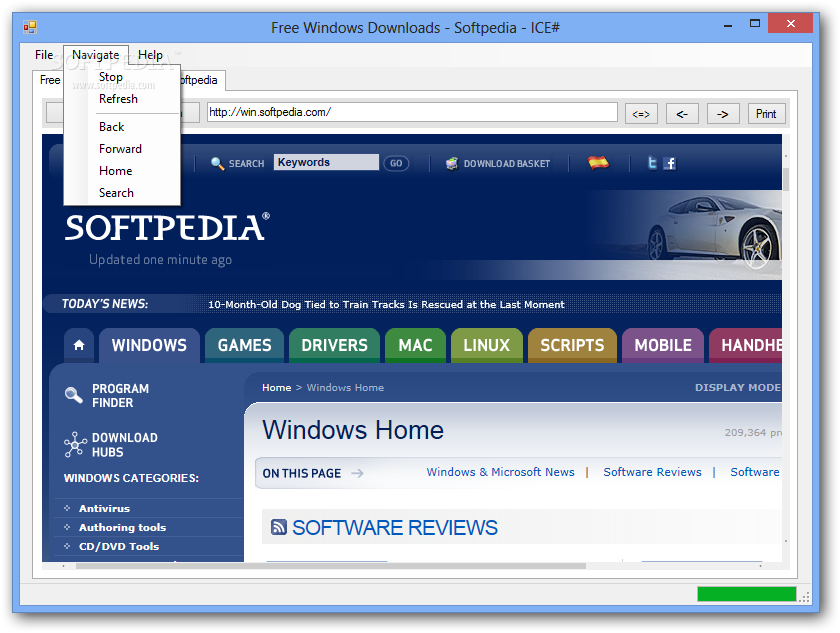Image resolution: width=840 pixels, height=633 pixels.
Task: Click DISPLAY MODE text
Action: [738, 387]
